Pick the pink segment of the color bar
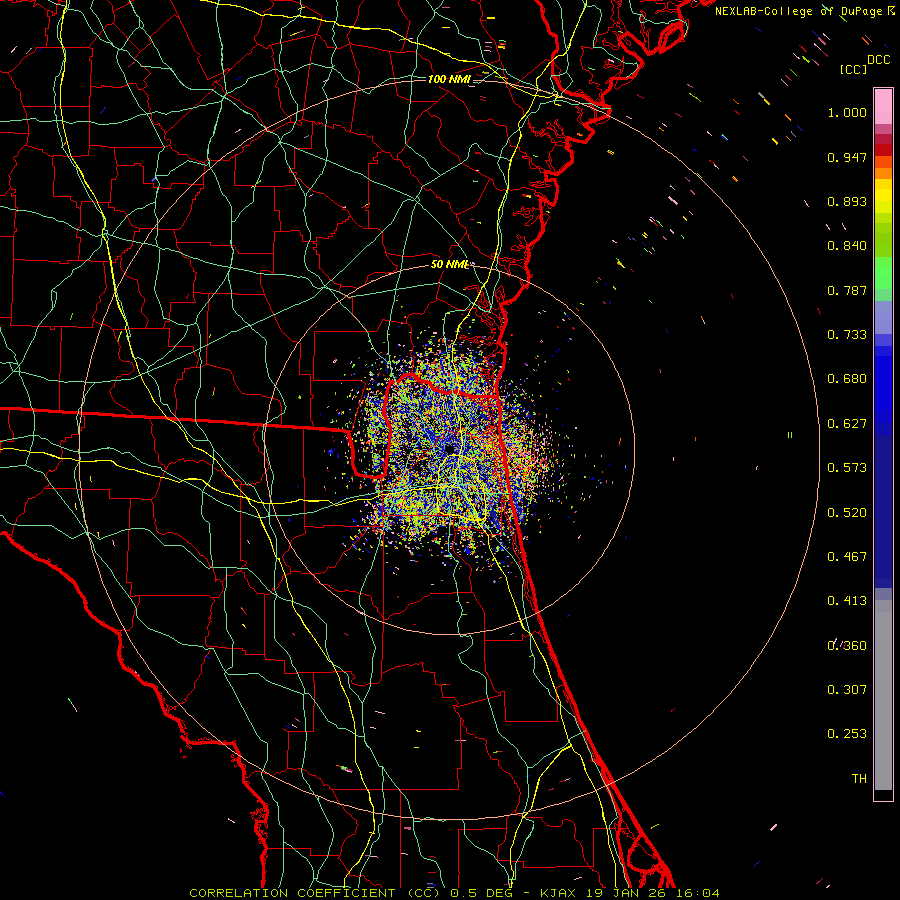The image size is (900, 900). click(883, 106)
